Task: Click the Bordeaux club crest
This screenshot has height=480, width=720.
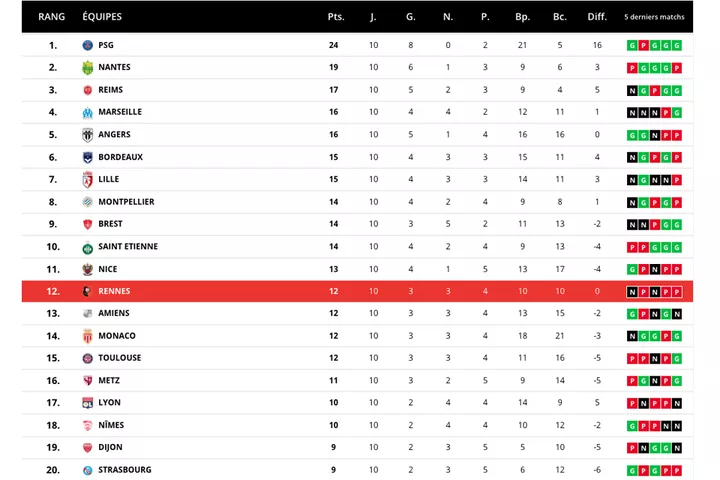Action: (x=88, y=157)
